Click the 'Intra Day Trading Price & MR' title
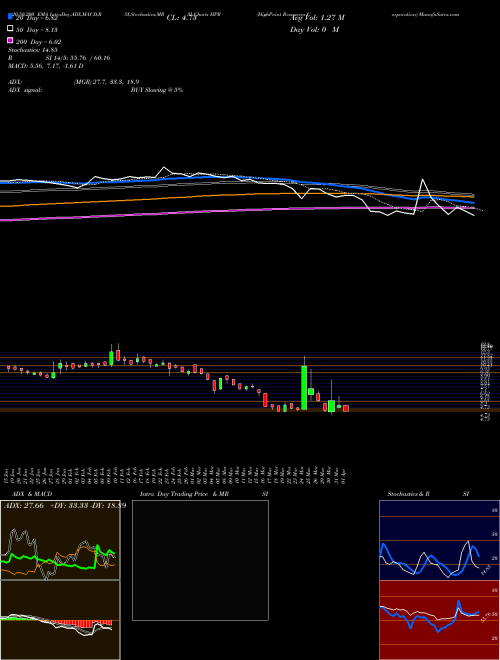 click(184, 494)
